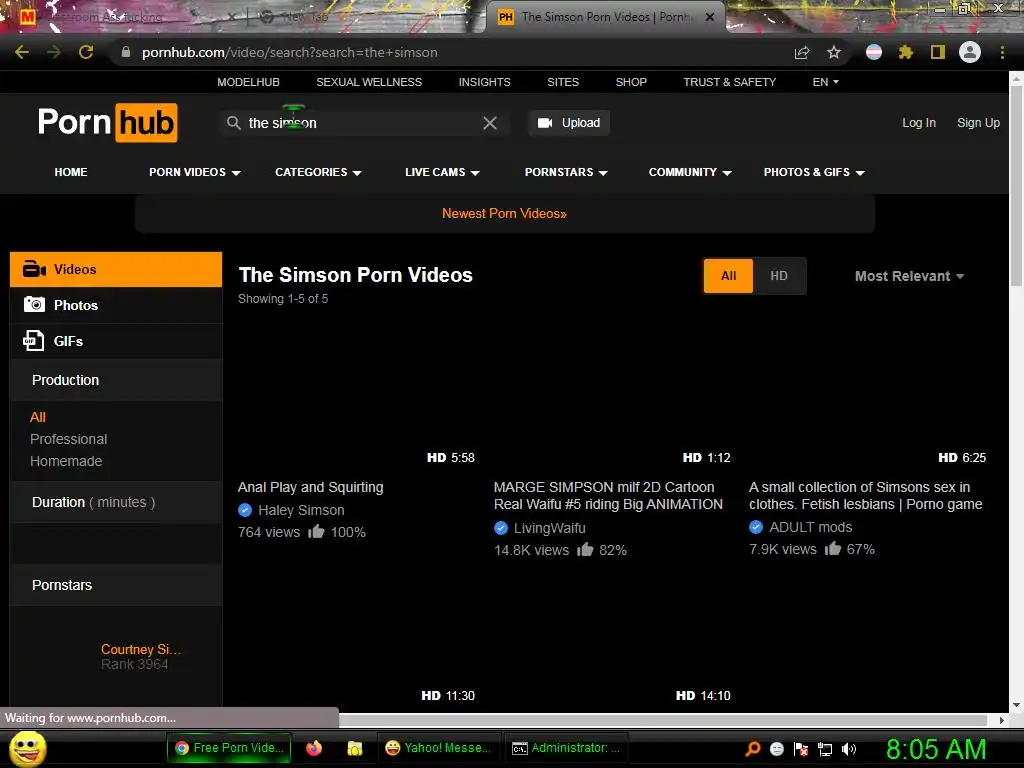The height and width of the screenshot is (768, 1024).
Task: Click the site logo in the header
Action: click(108, 122)
